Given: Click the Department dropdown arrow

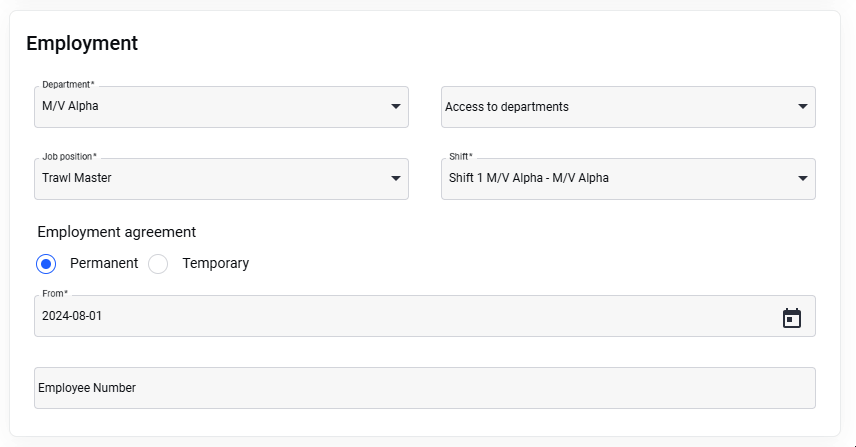Looking at the screenshot, I should coord(396,106).
